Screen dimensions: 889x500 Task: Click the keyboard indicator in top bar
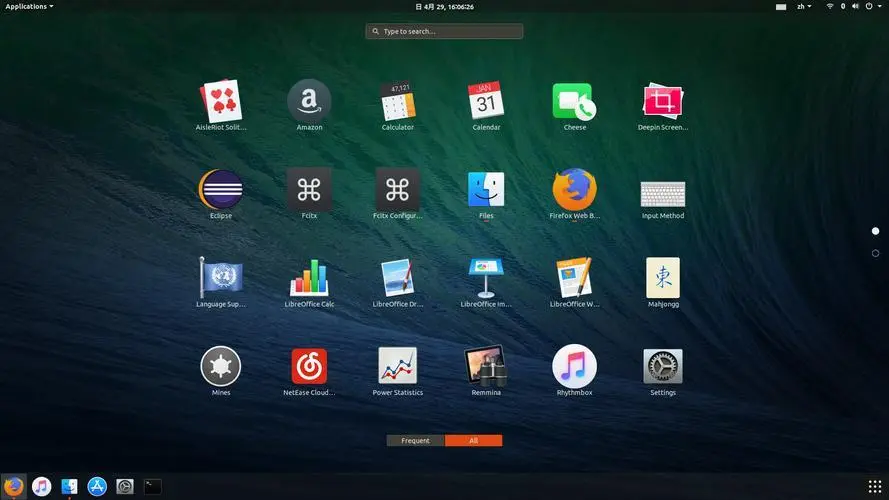pyautogui.click(x=781, y=7)
